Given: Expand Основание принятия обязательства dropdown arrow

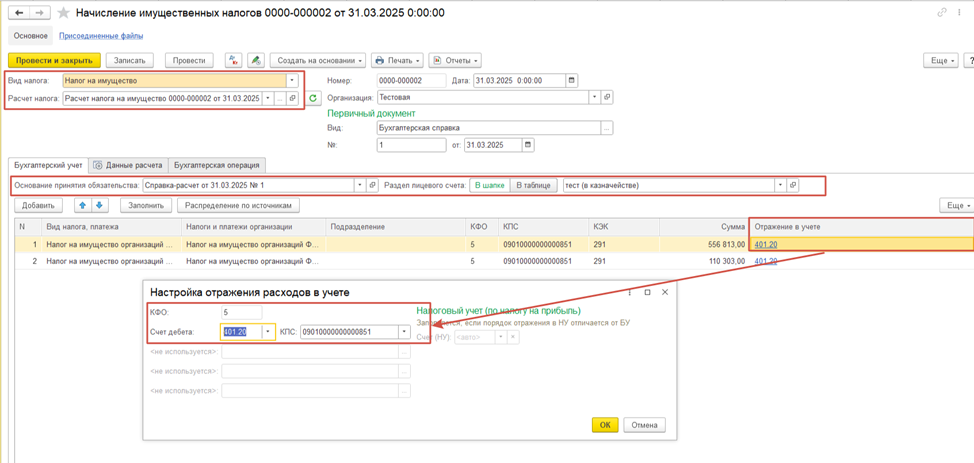Looking at the screenshot, I should click(x=360, y=185).
